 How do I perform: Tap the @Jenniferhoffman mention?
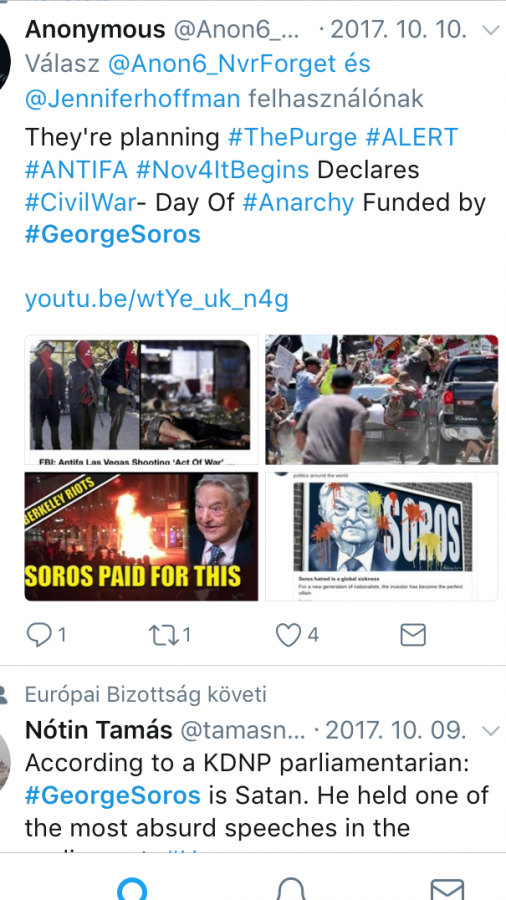click(133, 99)
